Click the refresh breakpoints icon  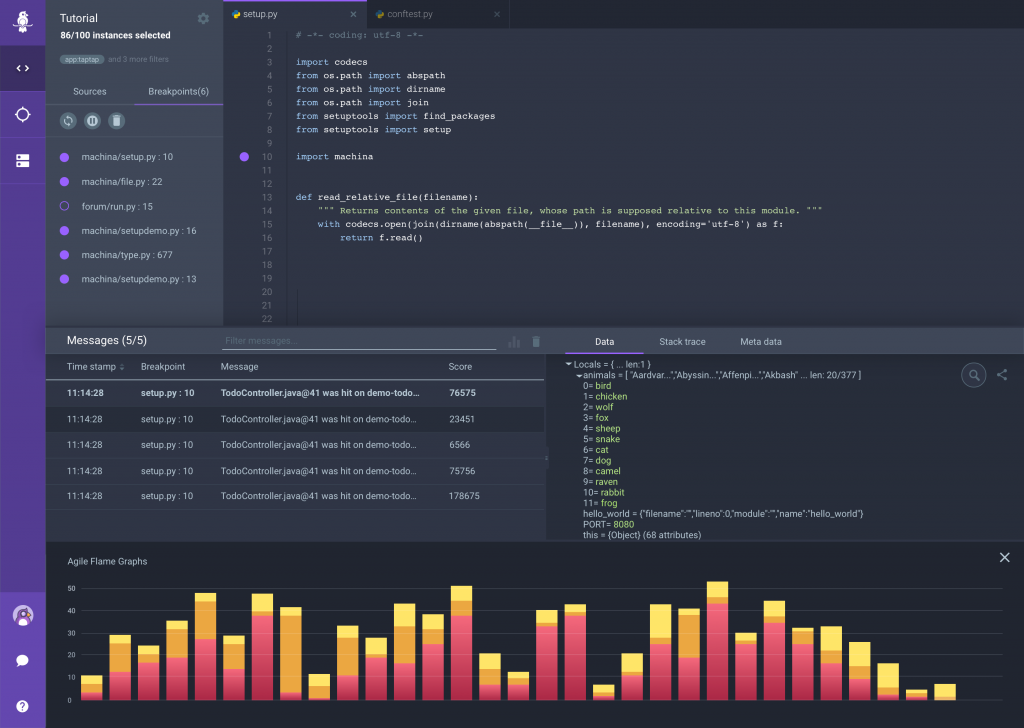pos(68,121)
